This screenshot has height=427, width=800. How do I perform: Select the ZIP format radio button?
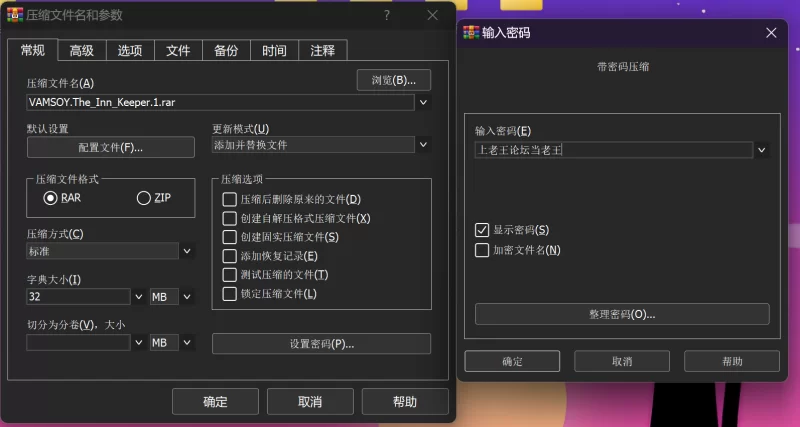point(144,198)
